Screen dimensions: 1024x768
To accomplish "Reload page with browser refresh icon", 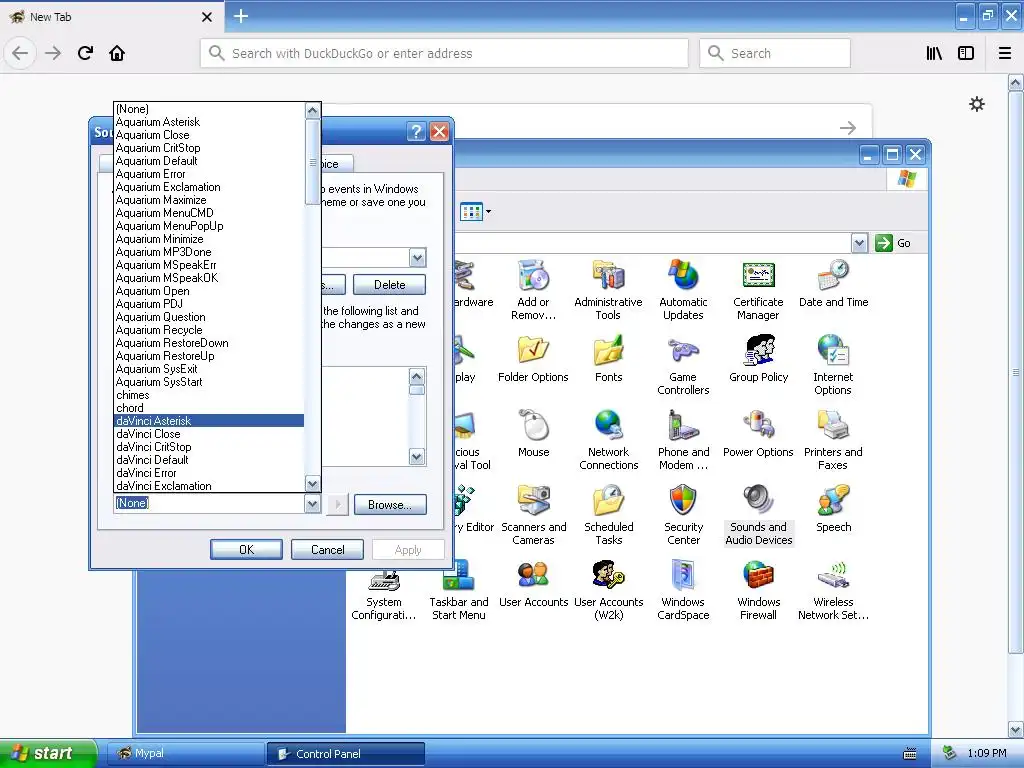I will (85, 53).
